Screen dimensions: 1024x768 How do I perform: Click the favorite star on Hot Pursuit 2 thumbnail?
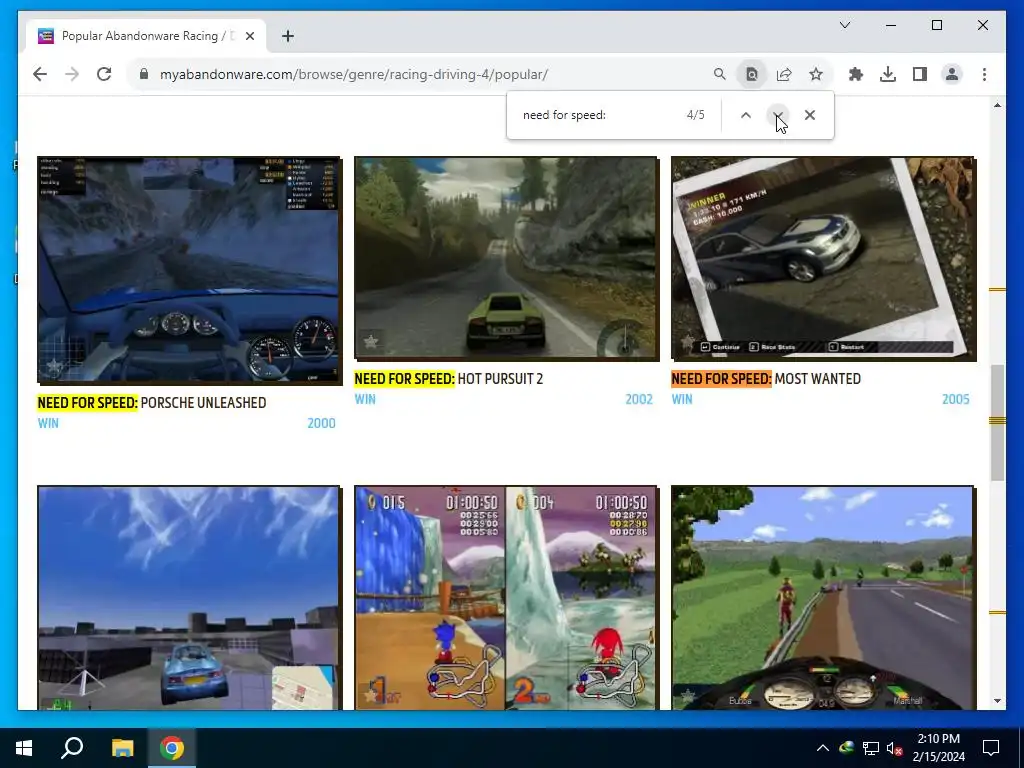pyautogui.click(x=371, y=341)
